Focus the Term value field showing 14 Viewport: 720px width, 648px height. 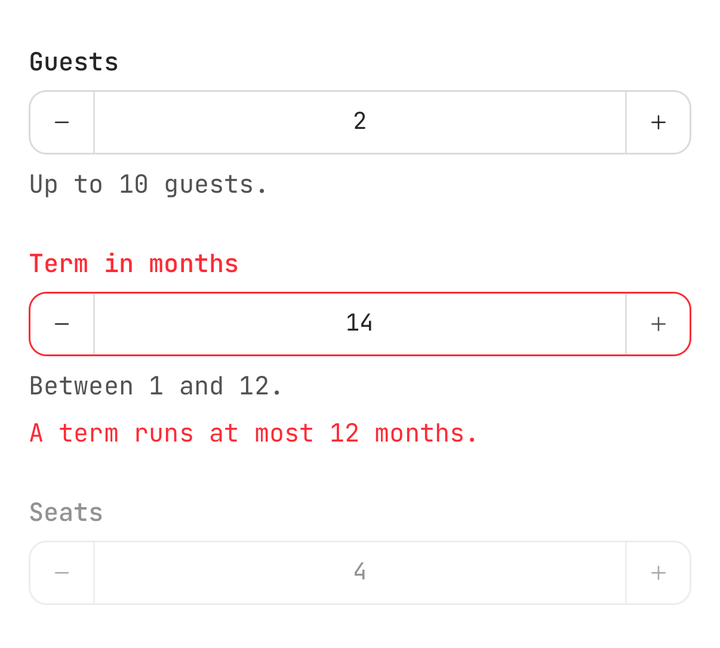(360, 324)
